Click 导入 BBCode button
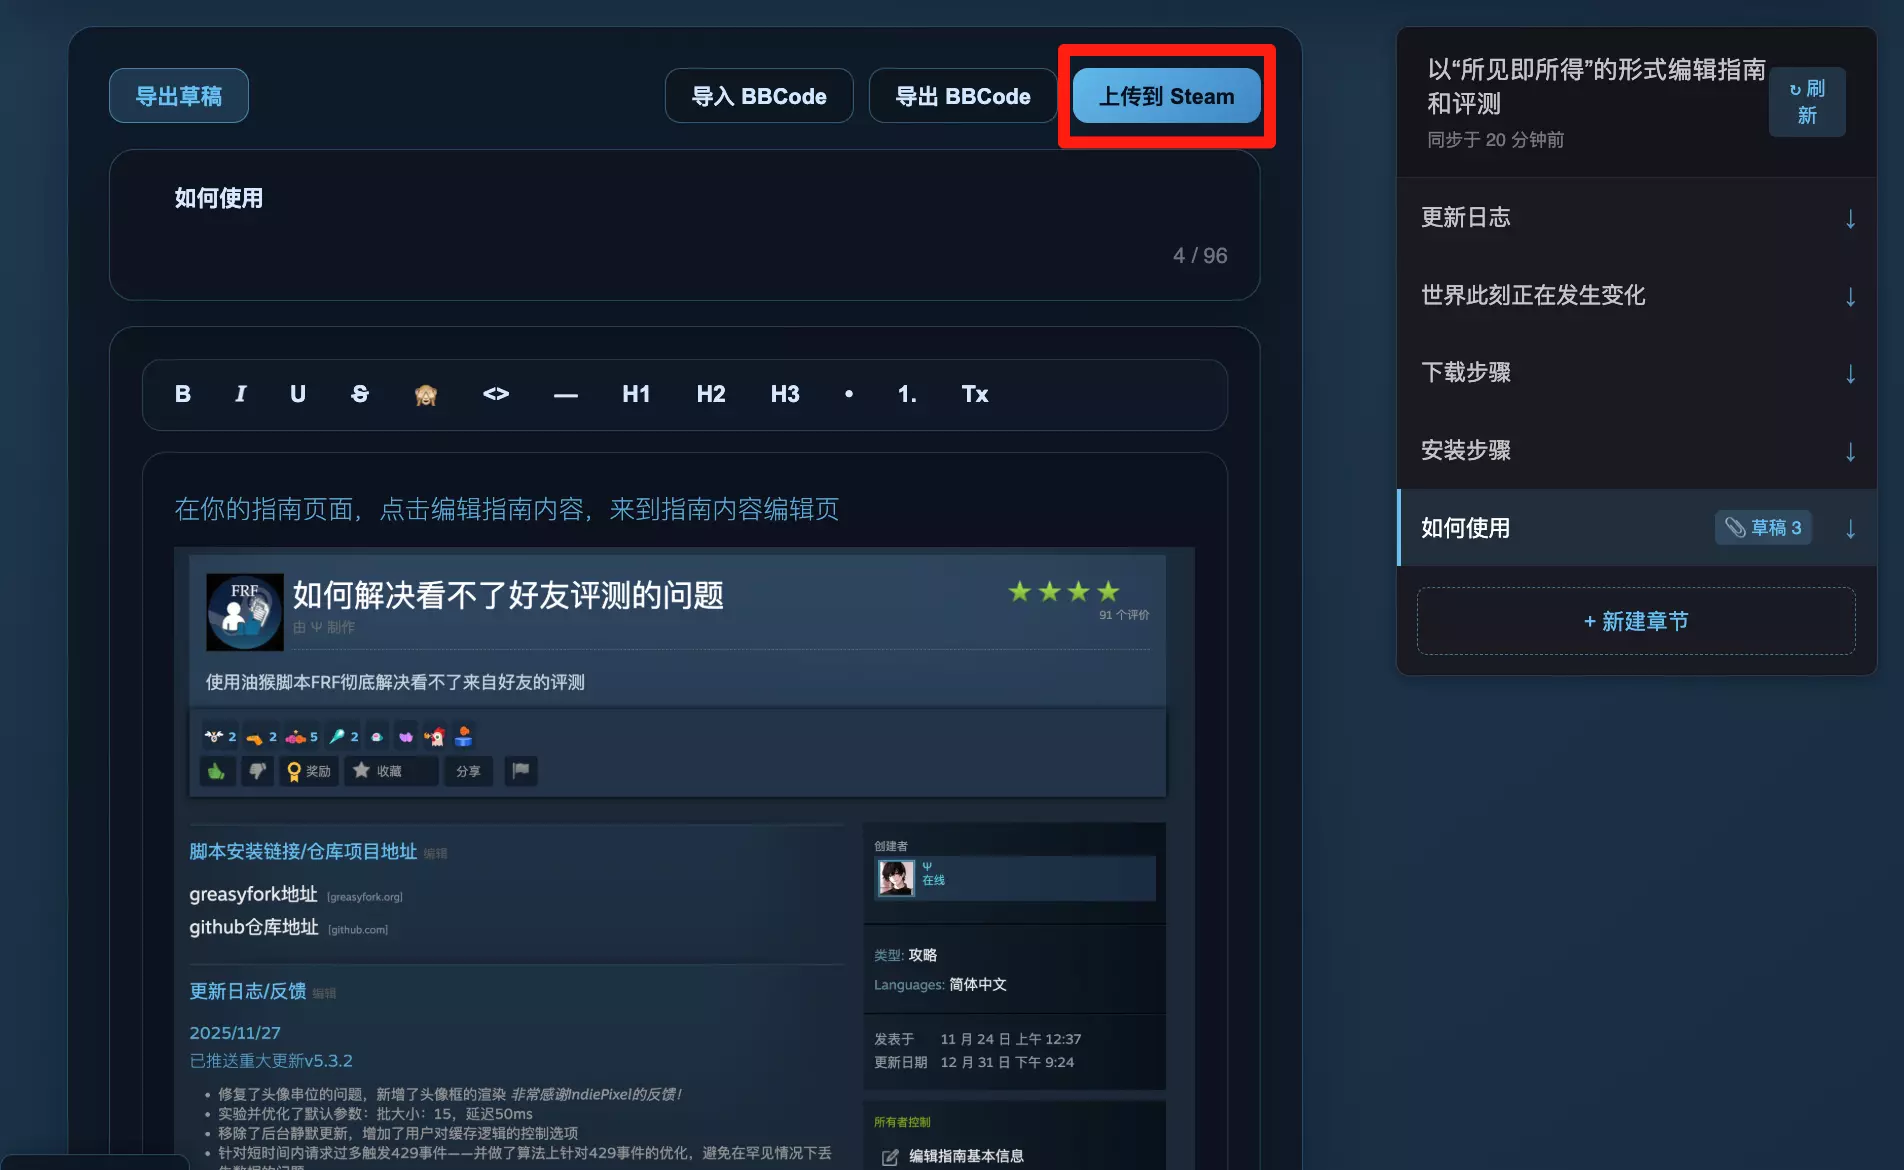This screenshot has width=1904, height=1170. coord(759,96)
